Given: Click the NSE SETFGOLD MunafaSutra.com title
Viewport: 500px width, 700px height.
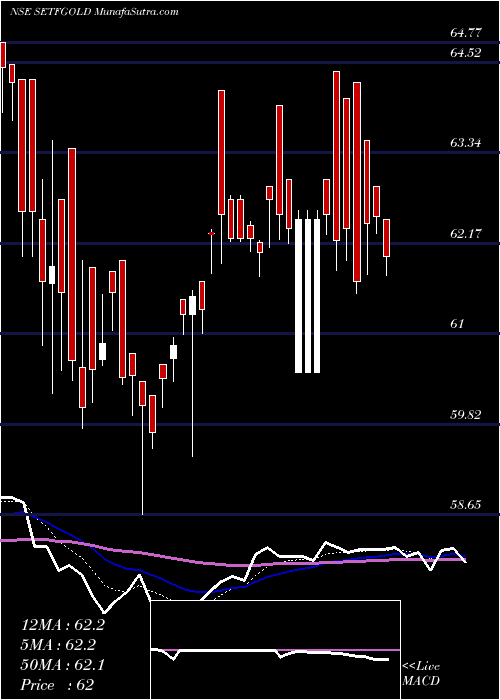Looking at the screenshot, I should tap(94, 12).
